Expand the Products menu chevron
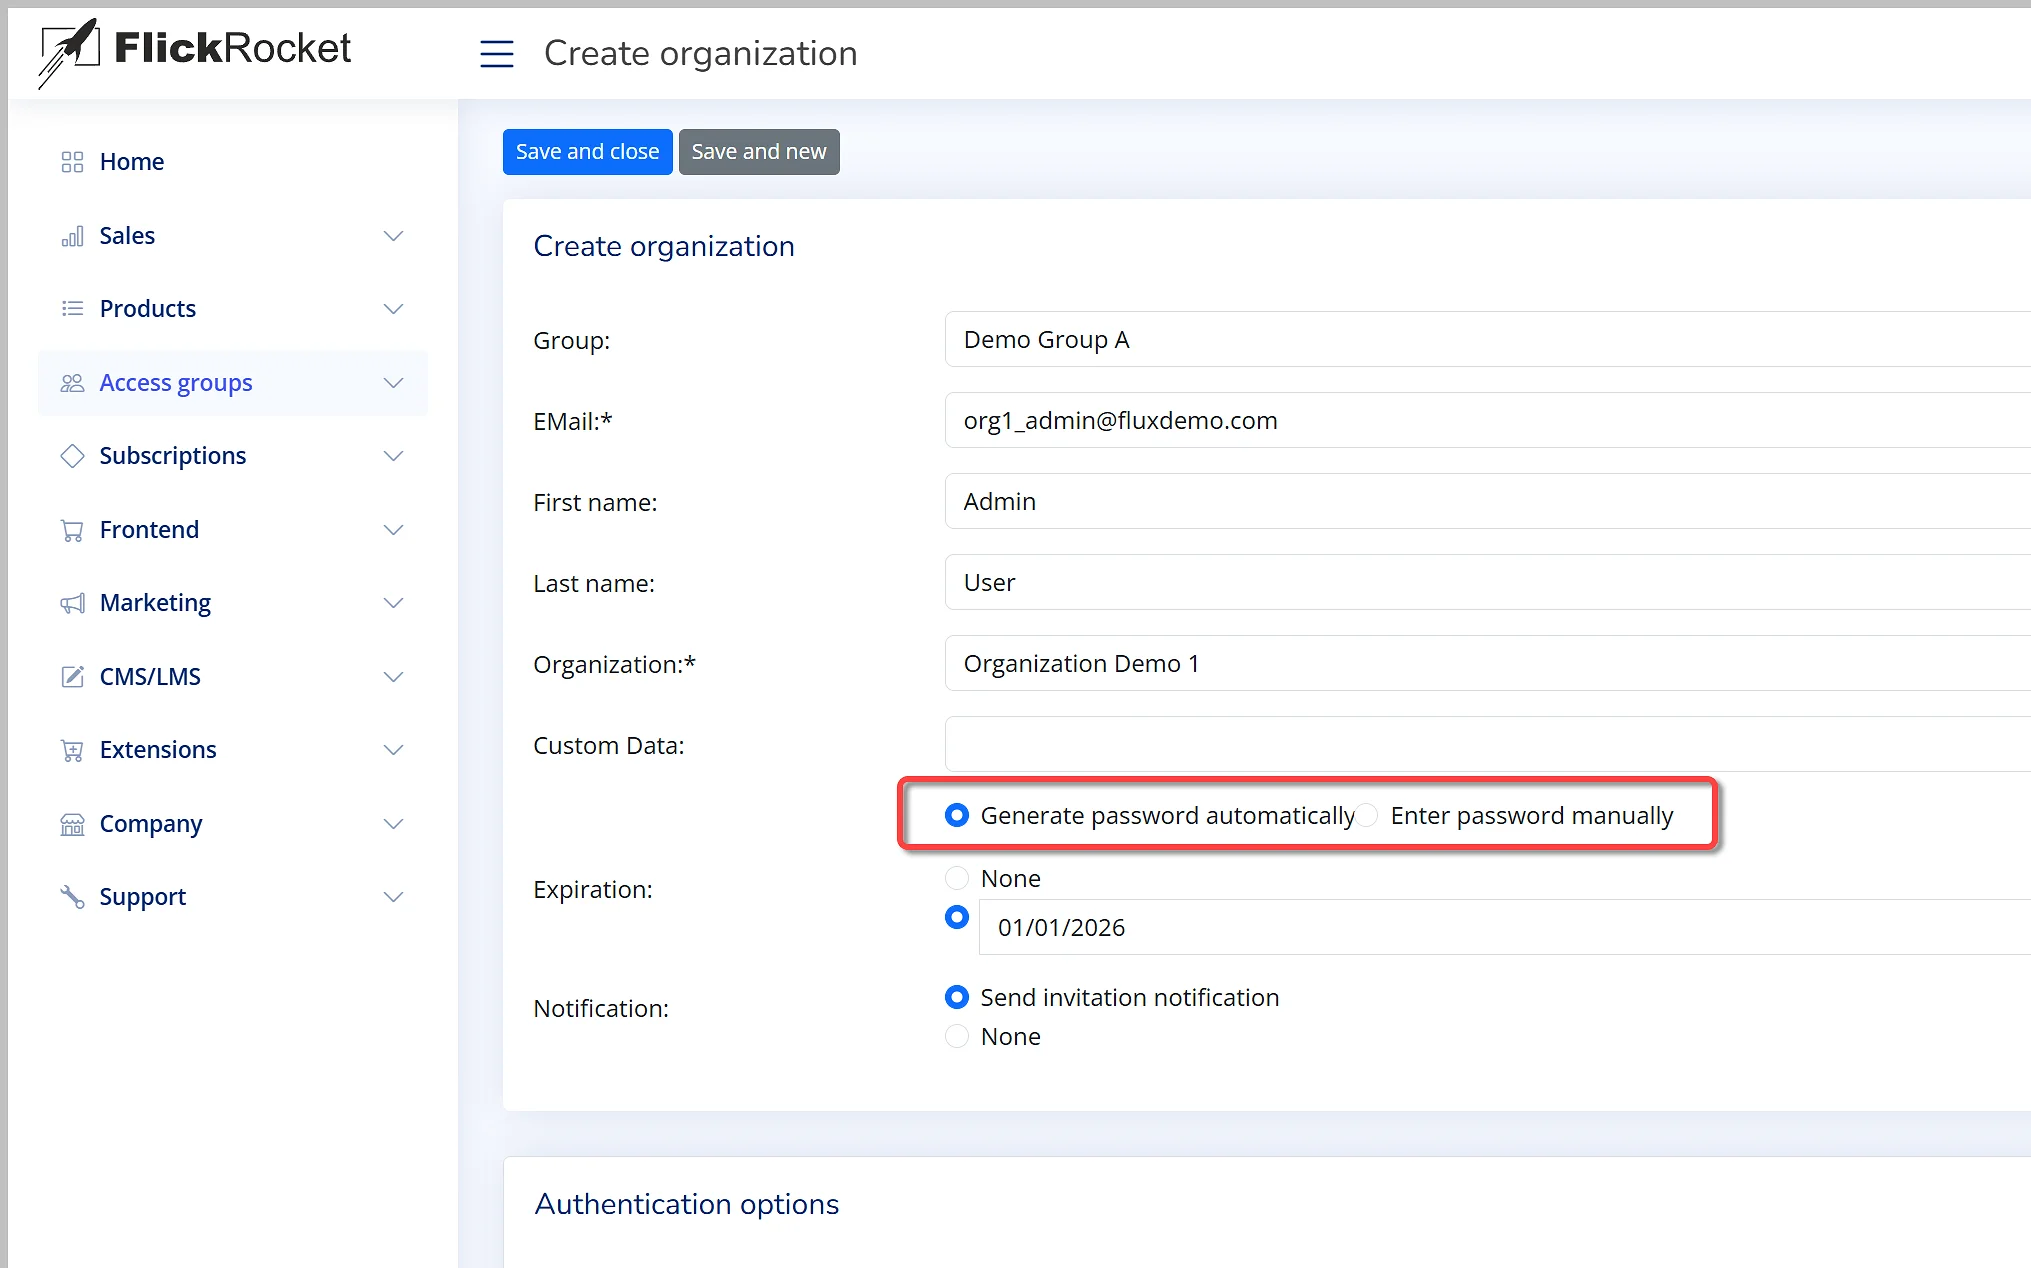 tap(393, 309)
